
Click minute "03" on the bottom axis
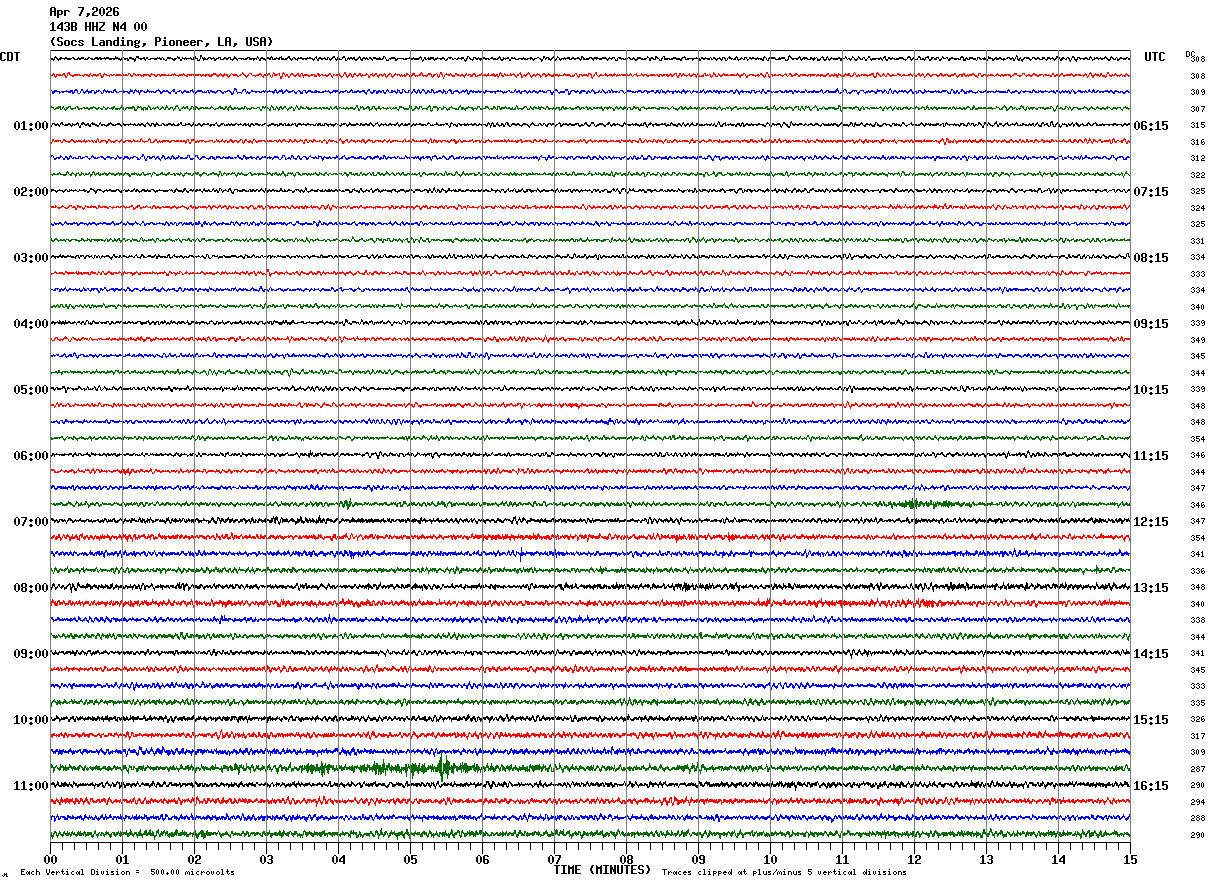[266, 859]
